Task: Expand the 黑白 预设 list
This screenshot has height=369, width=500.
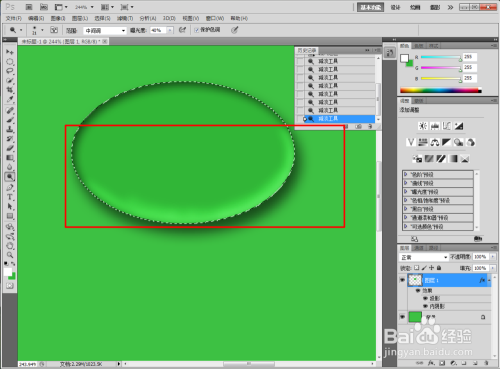Action: (406, 209)
